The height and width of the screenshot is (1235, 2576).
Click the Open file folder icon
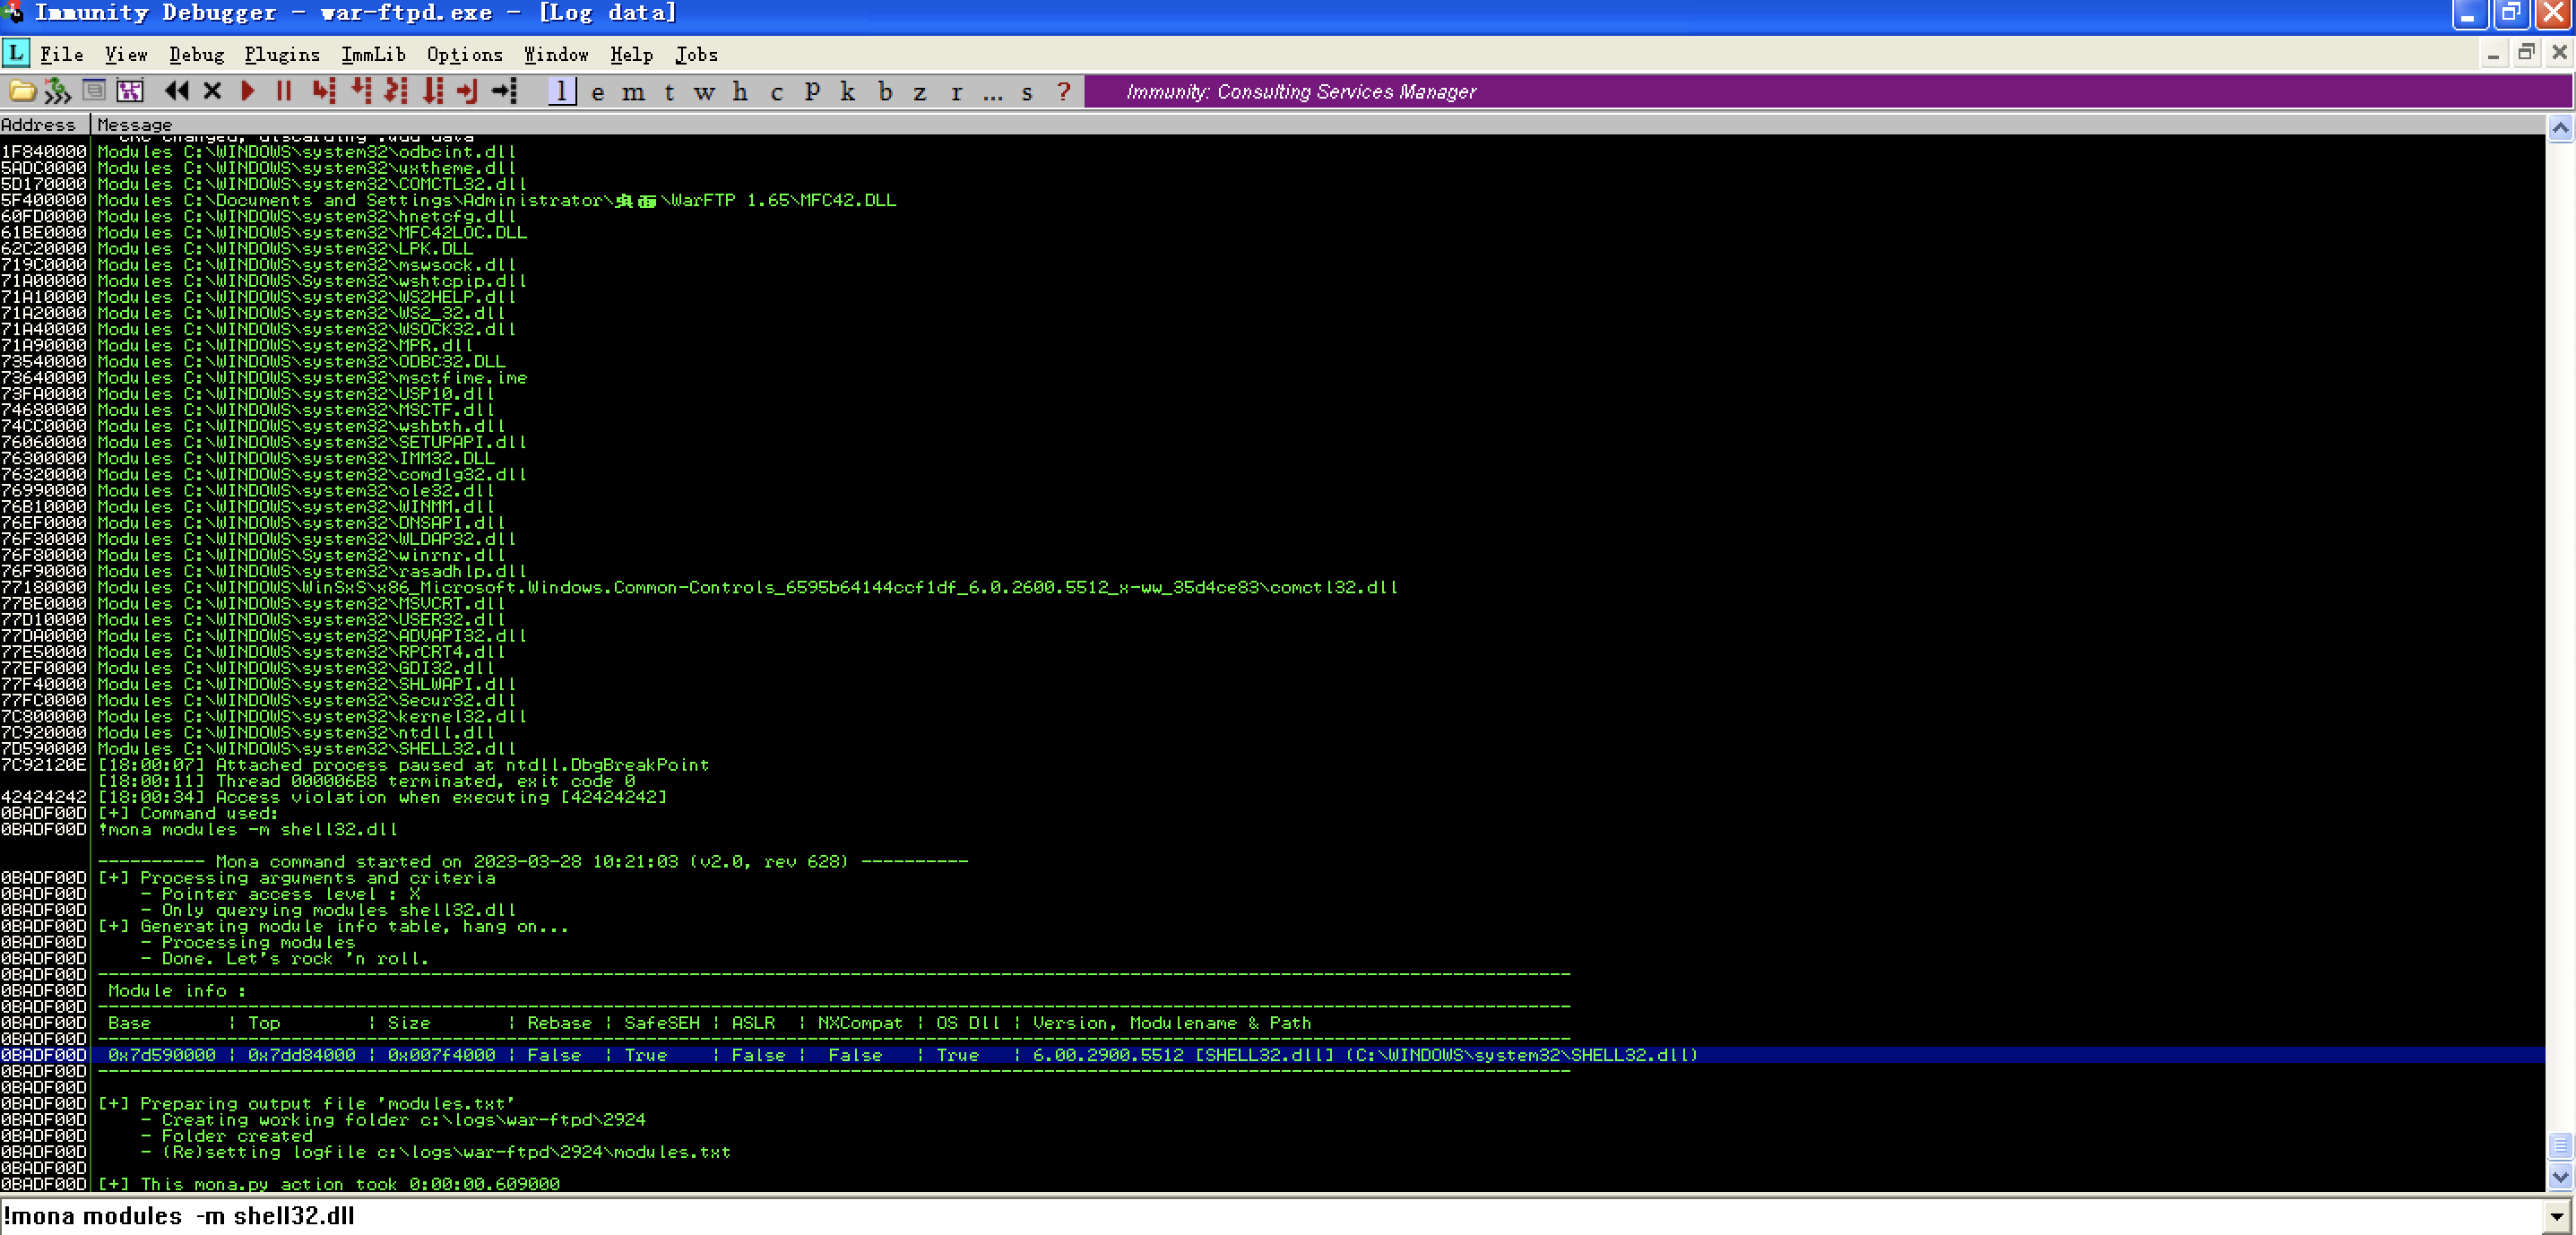point(22,92)
